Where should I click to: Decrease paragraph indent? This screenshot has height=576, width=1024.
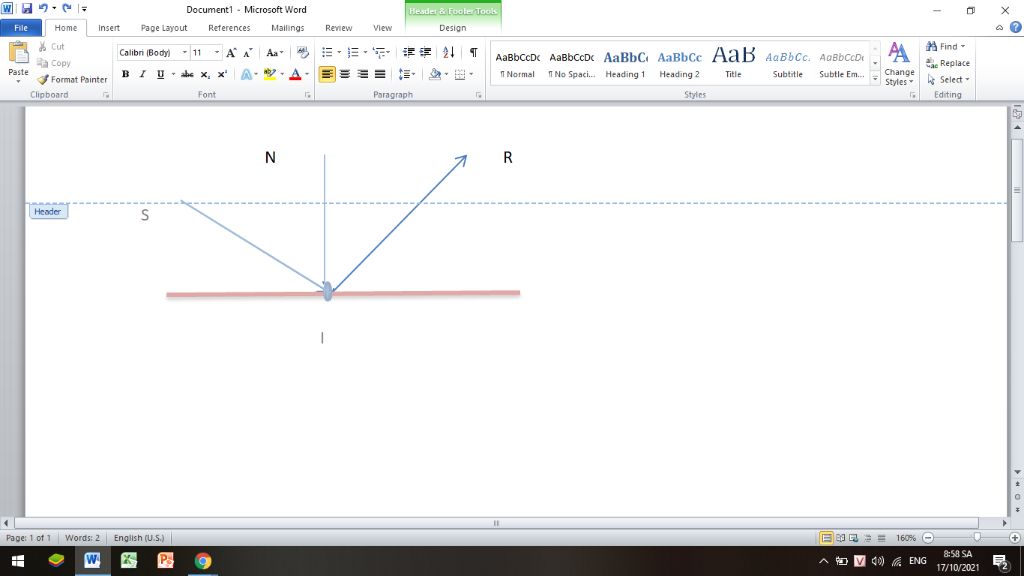(x=409, y=52)
